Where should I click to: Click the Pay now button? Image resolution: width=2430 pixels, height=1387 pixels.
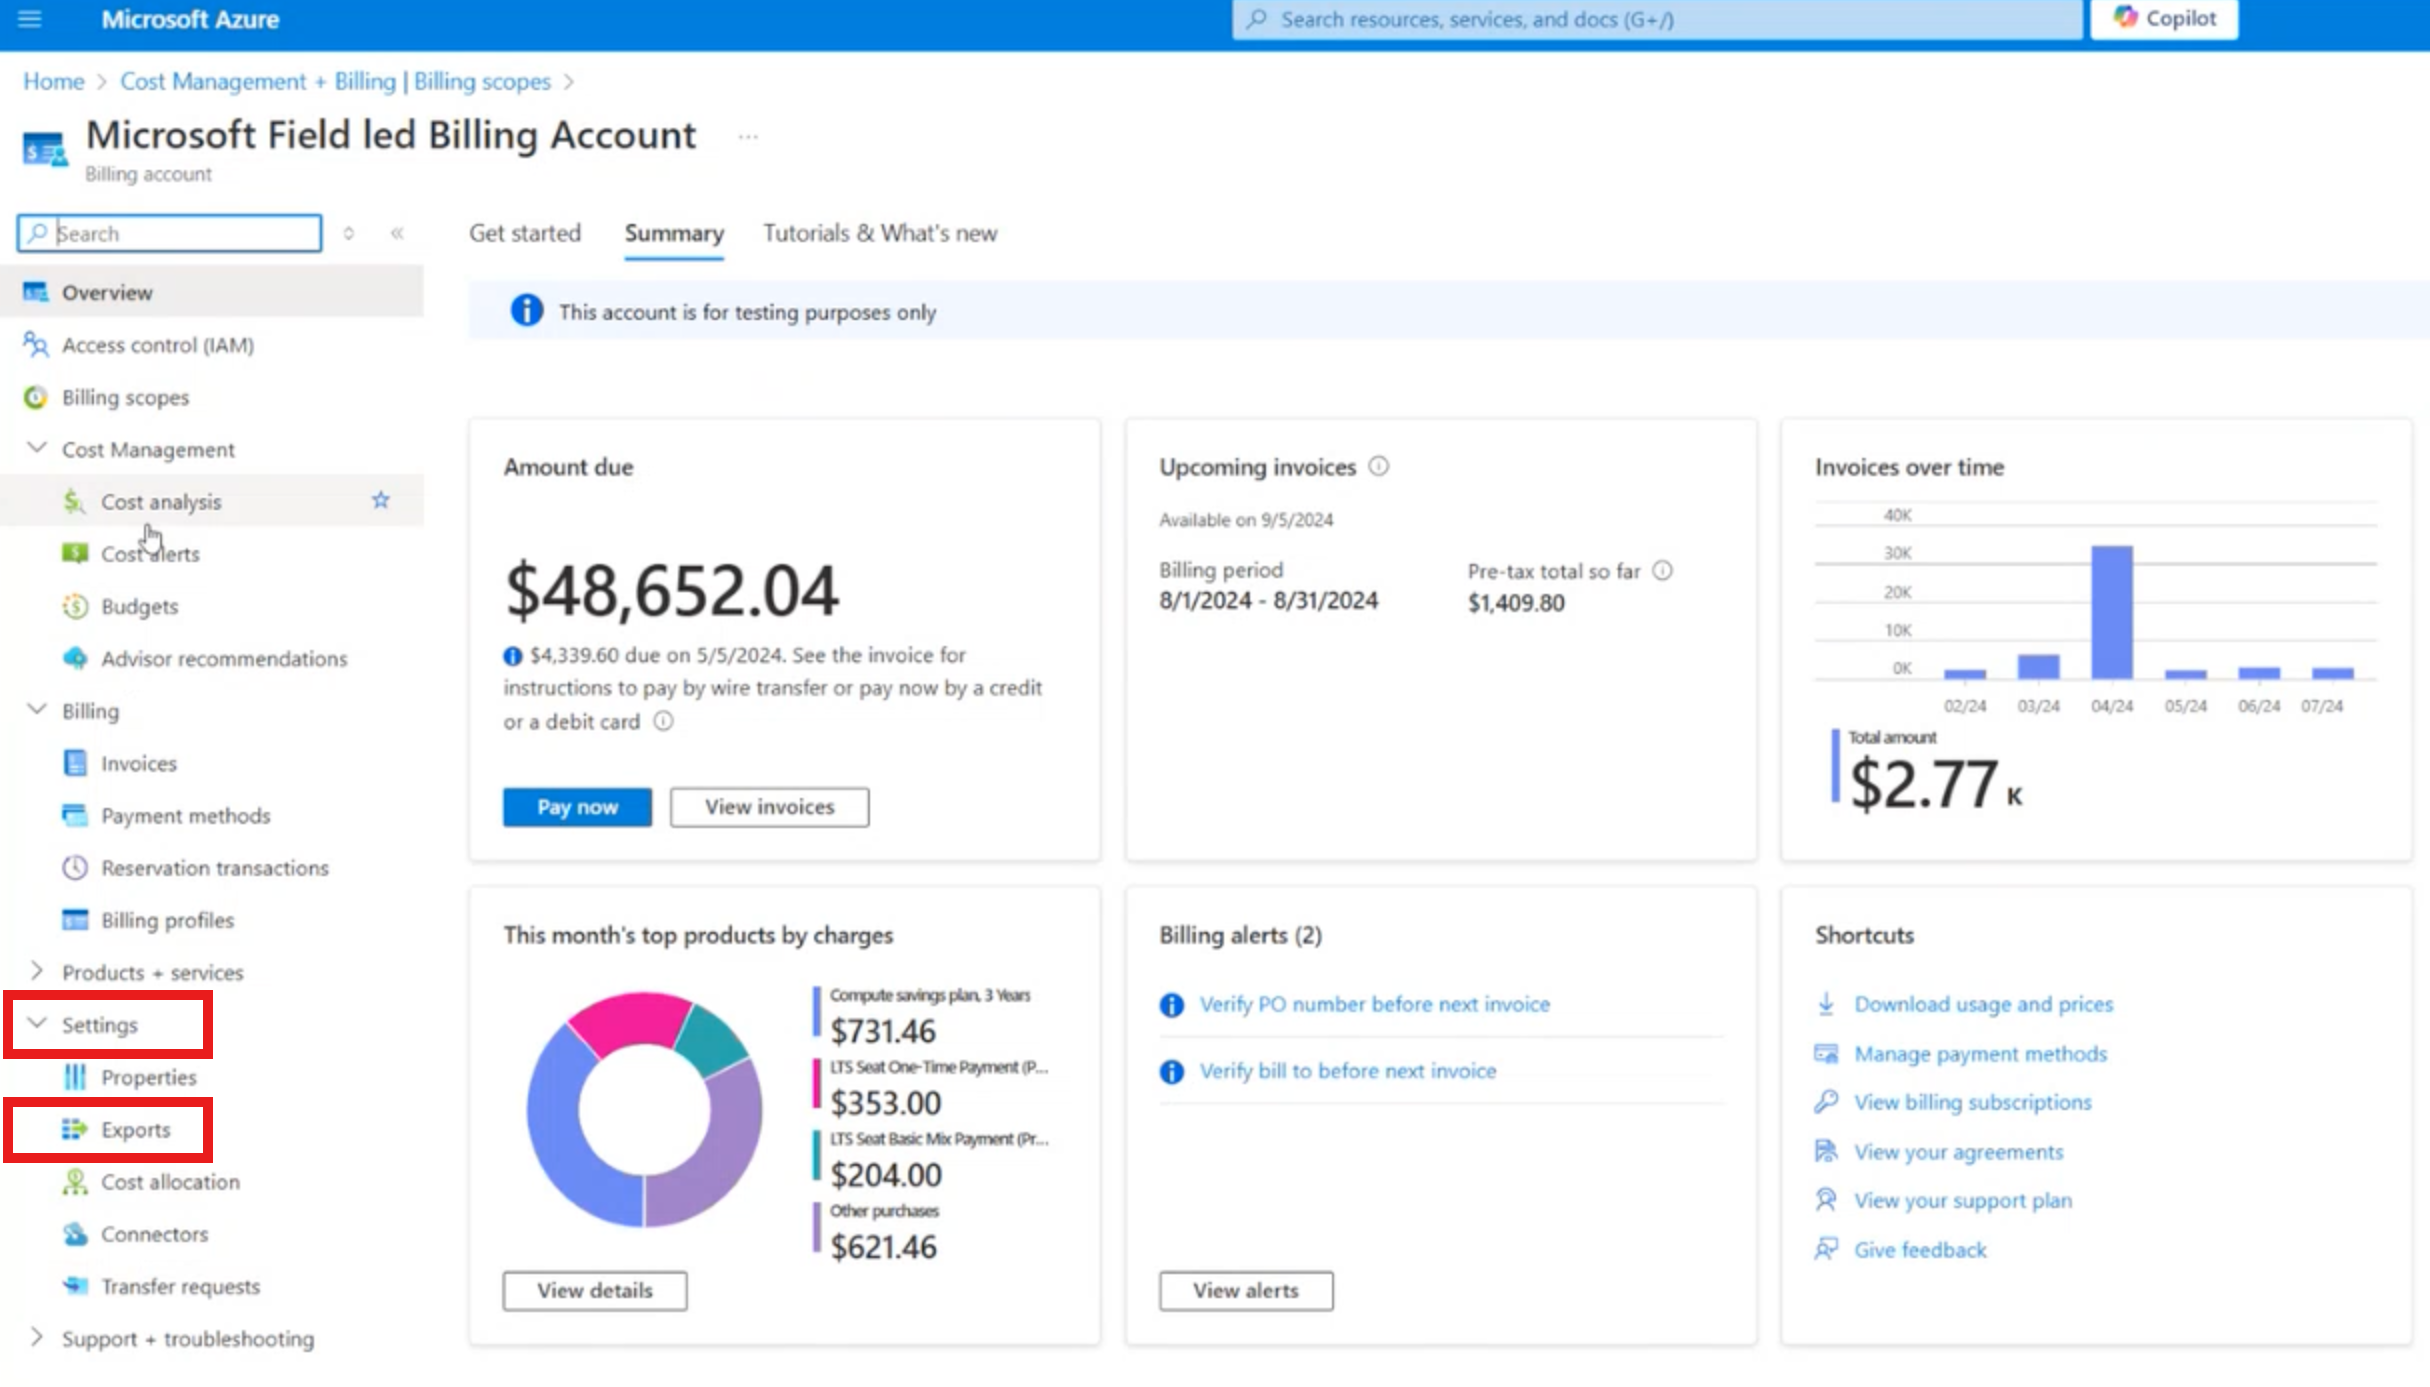pos(577,806)
